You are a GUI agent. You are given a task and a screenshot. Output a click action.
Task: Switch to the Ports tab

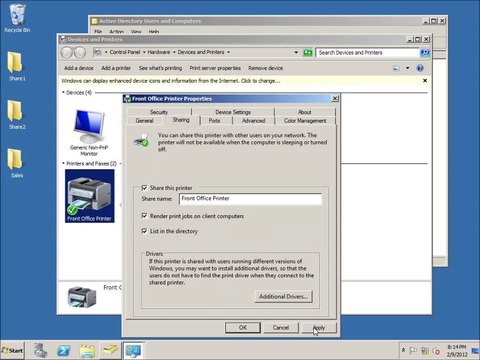tap(215, 121)
